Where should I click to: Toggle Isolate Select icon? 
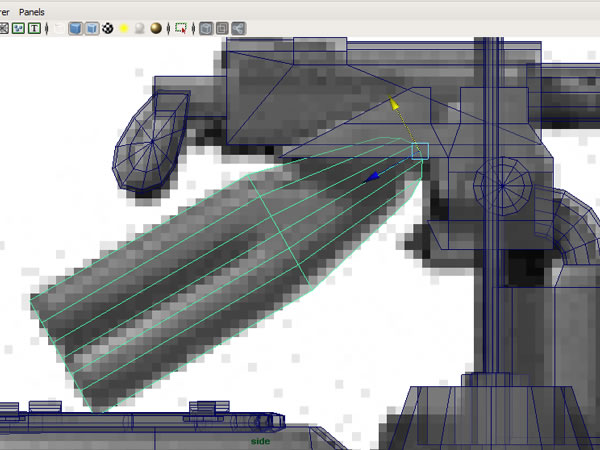(x=181, y=28)
